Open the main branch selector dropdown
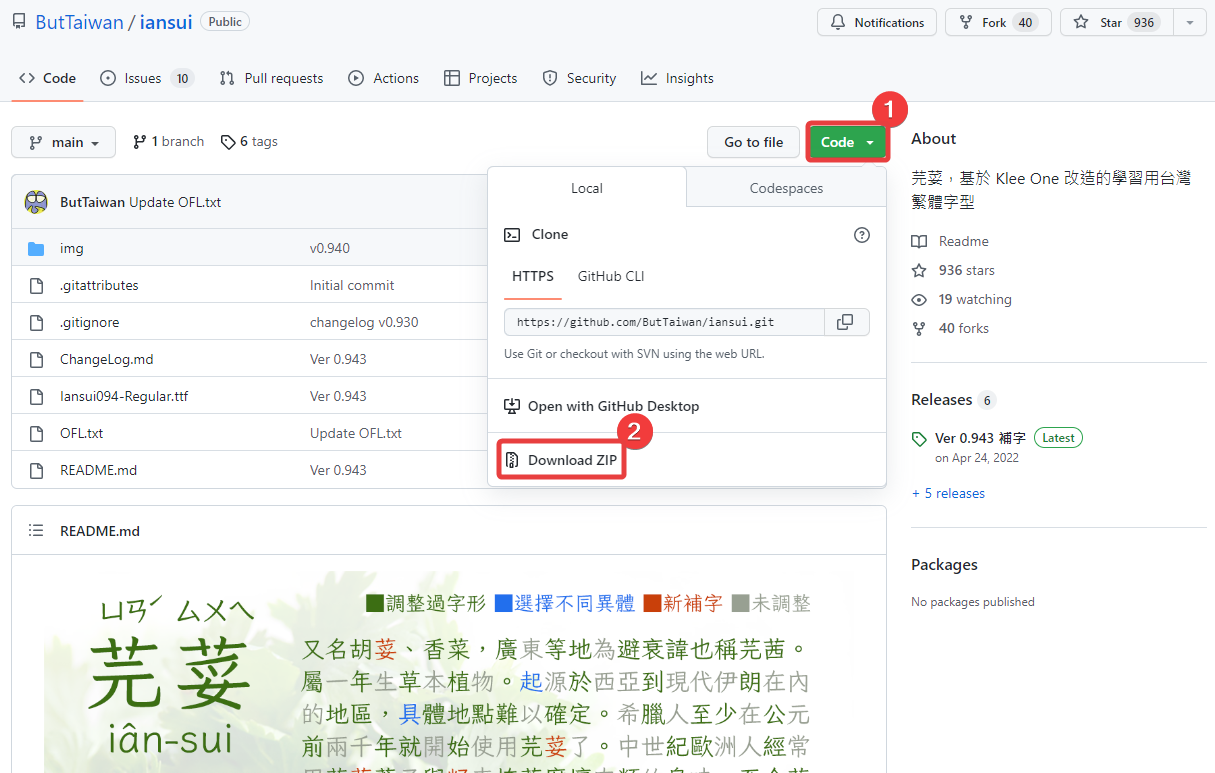Viewport: 1215px width, 773px height. pos(63,142)
